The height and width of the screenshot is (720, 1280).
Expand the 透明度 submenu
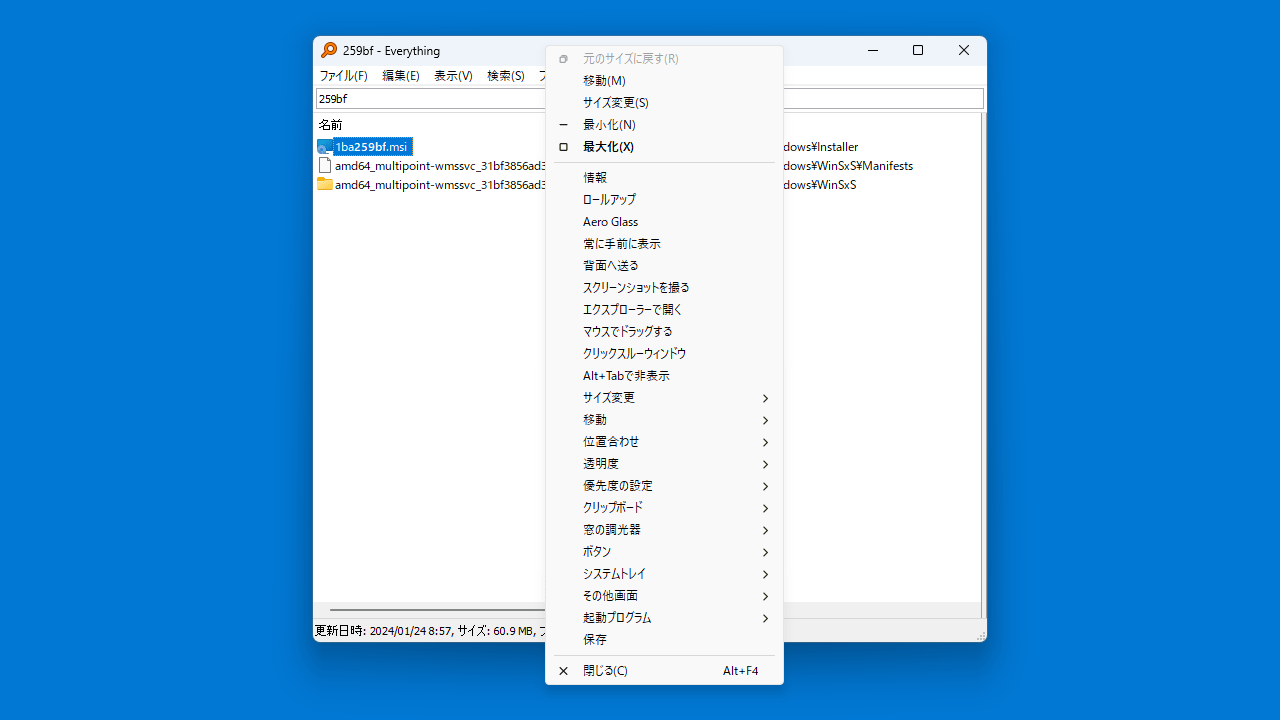click(664, 464)
